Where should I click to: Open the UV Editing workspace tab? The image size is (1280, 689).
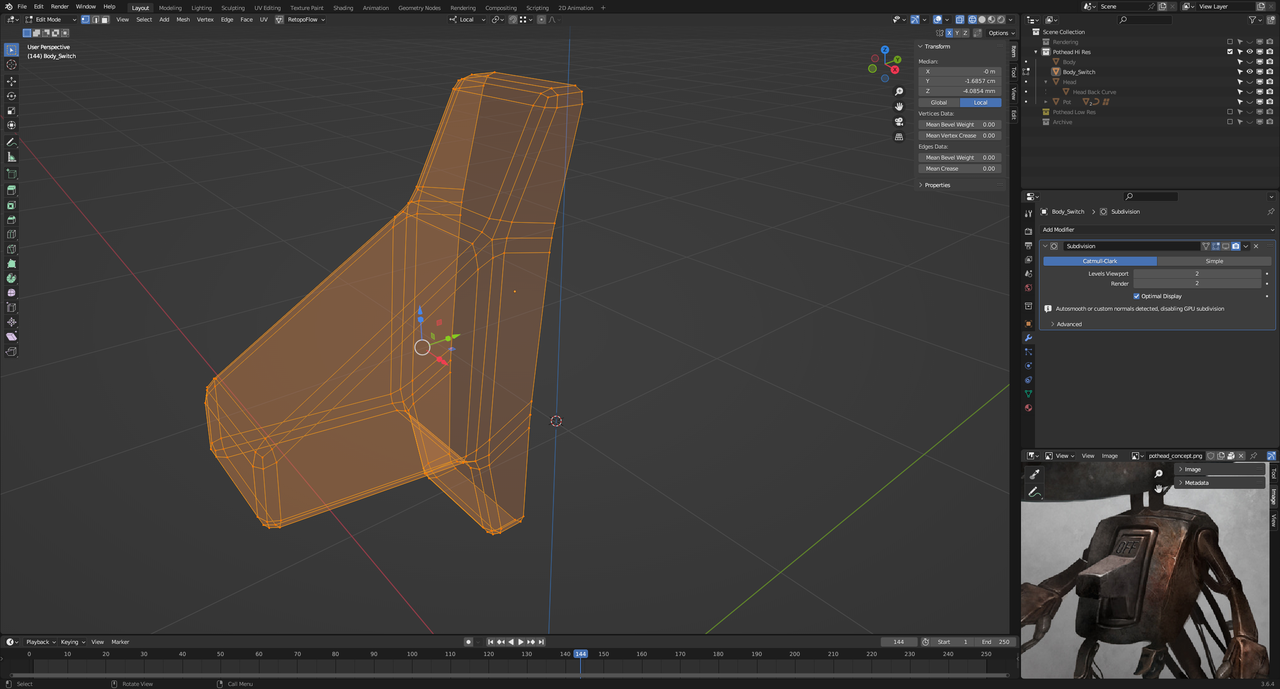267,7
